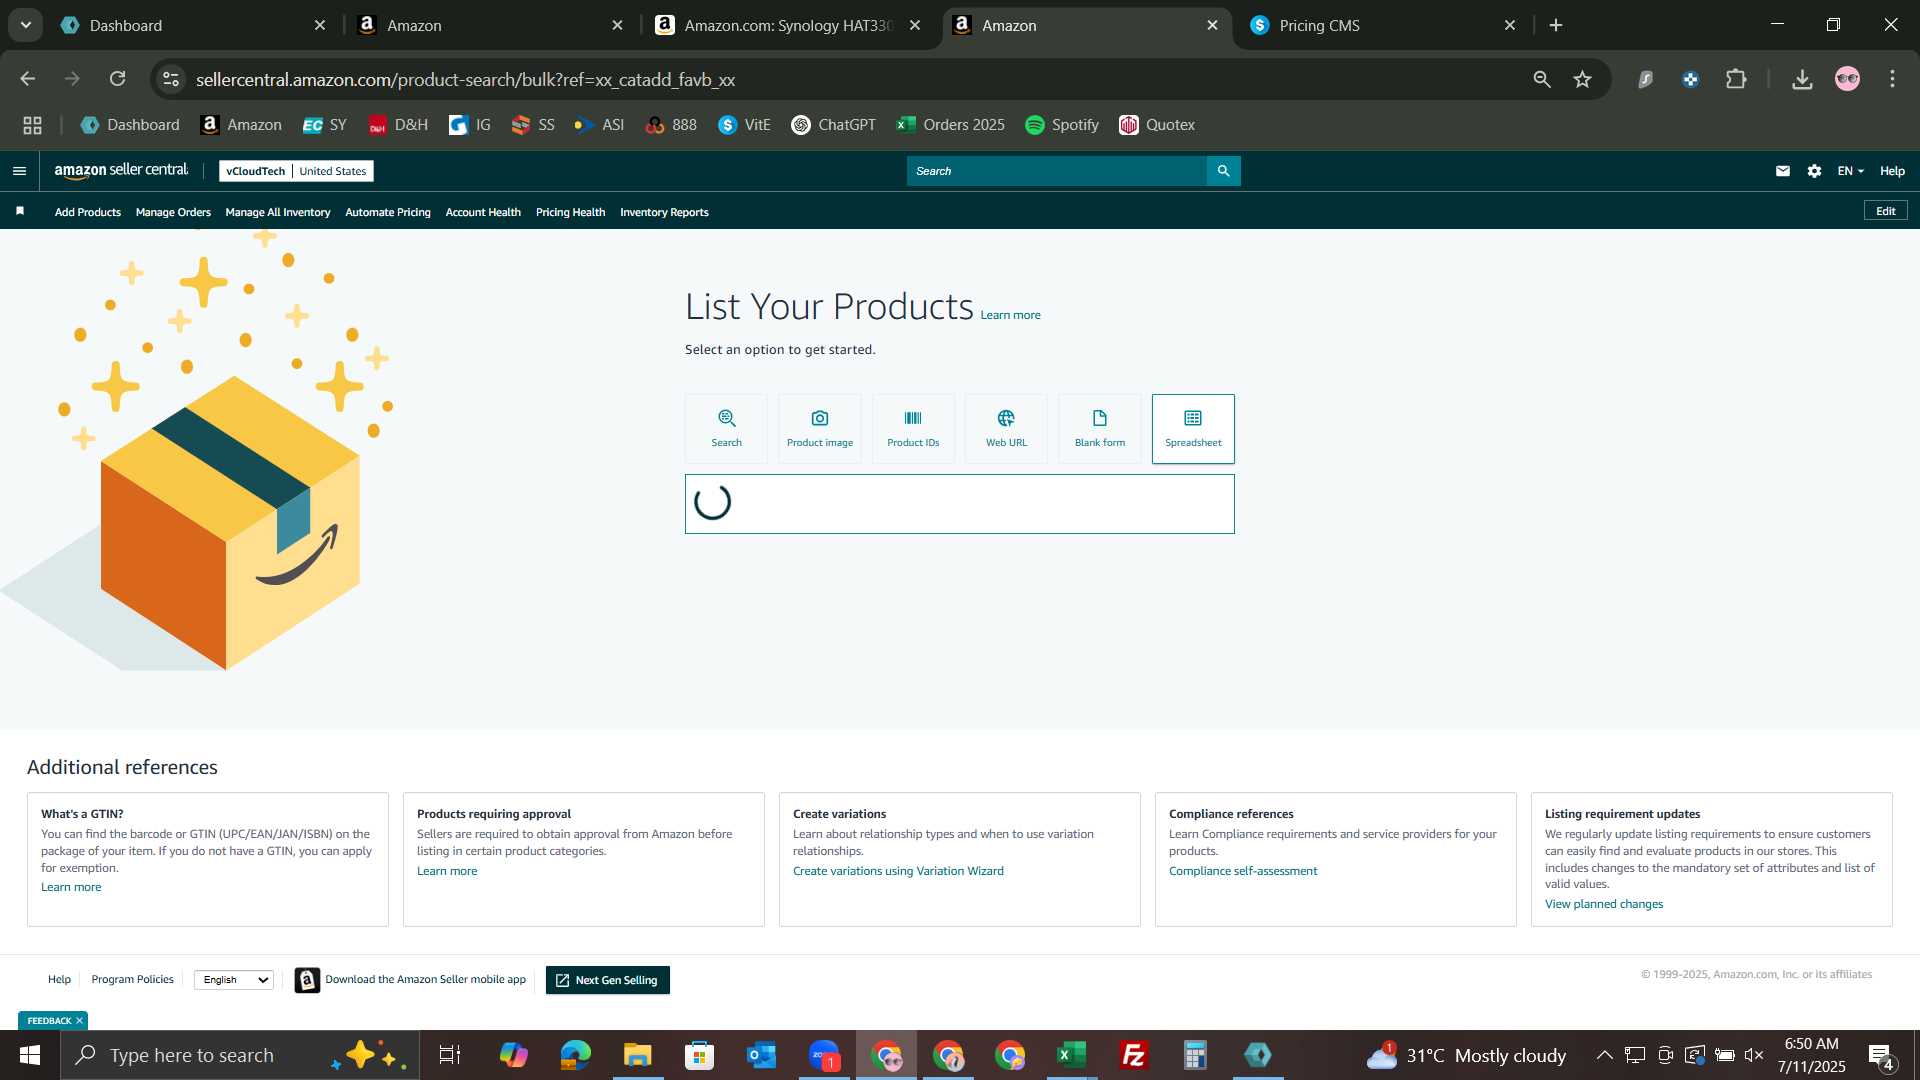Expand the Chrome tab search dropdown
The image size is (1920, 1080).
(x=26, y=25)
